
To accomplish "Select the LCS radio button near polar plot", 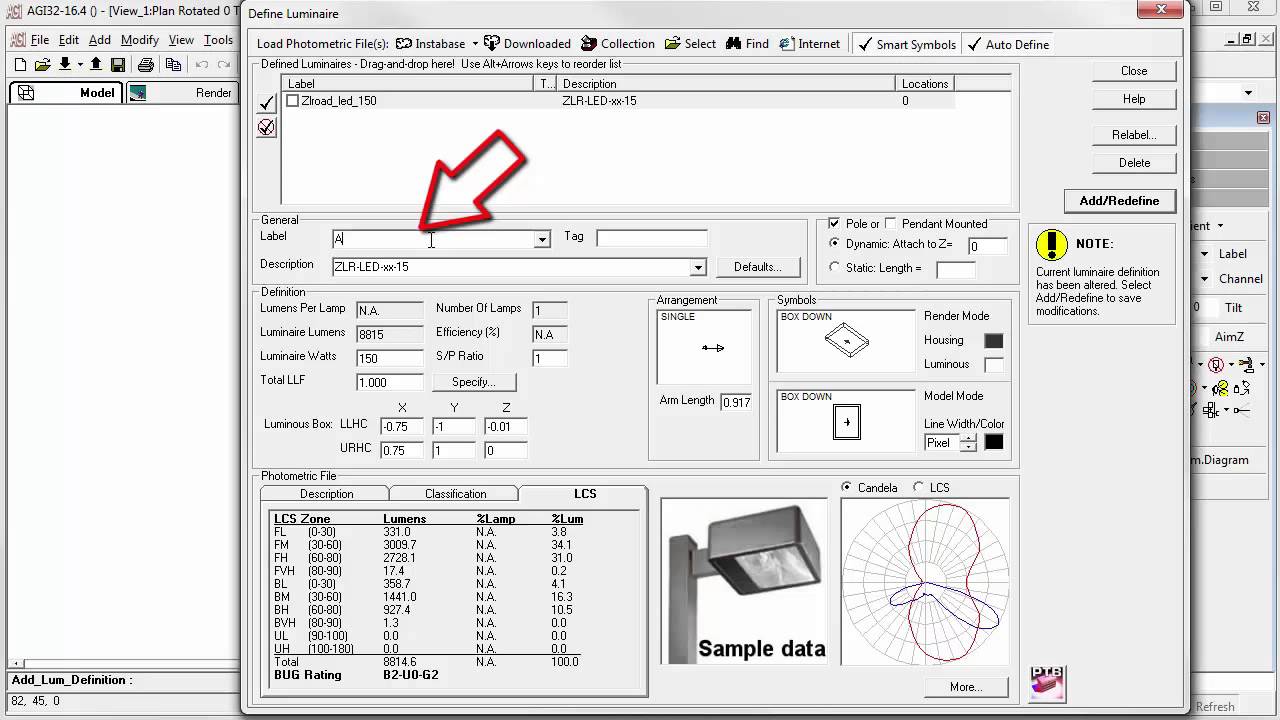I will [x=919, y=488].
